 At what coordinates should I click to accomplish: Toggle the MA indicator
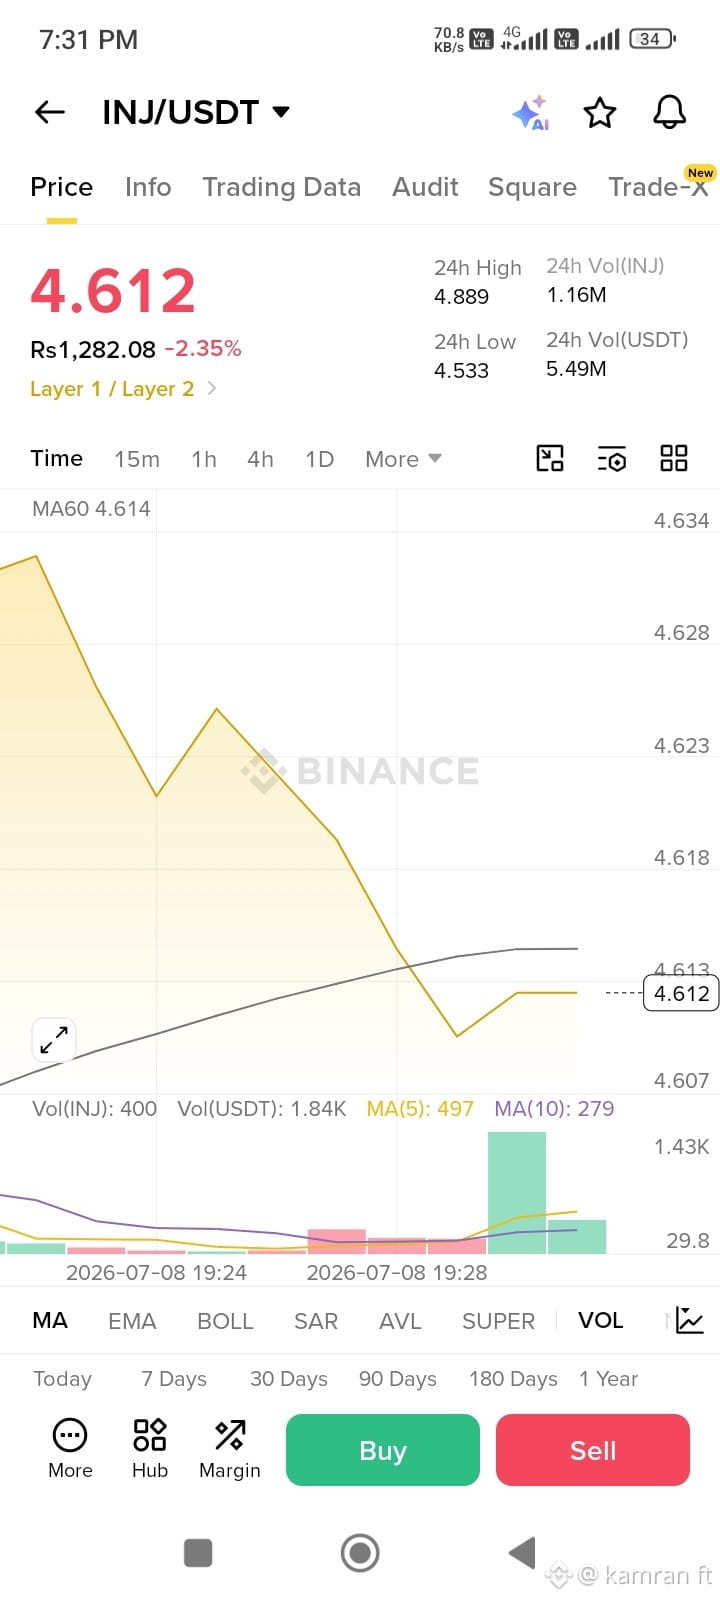tap(50, 1321)
